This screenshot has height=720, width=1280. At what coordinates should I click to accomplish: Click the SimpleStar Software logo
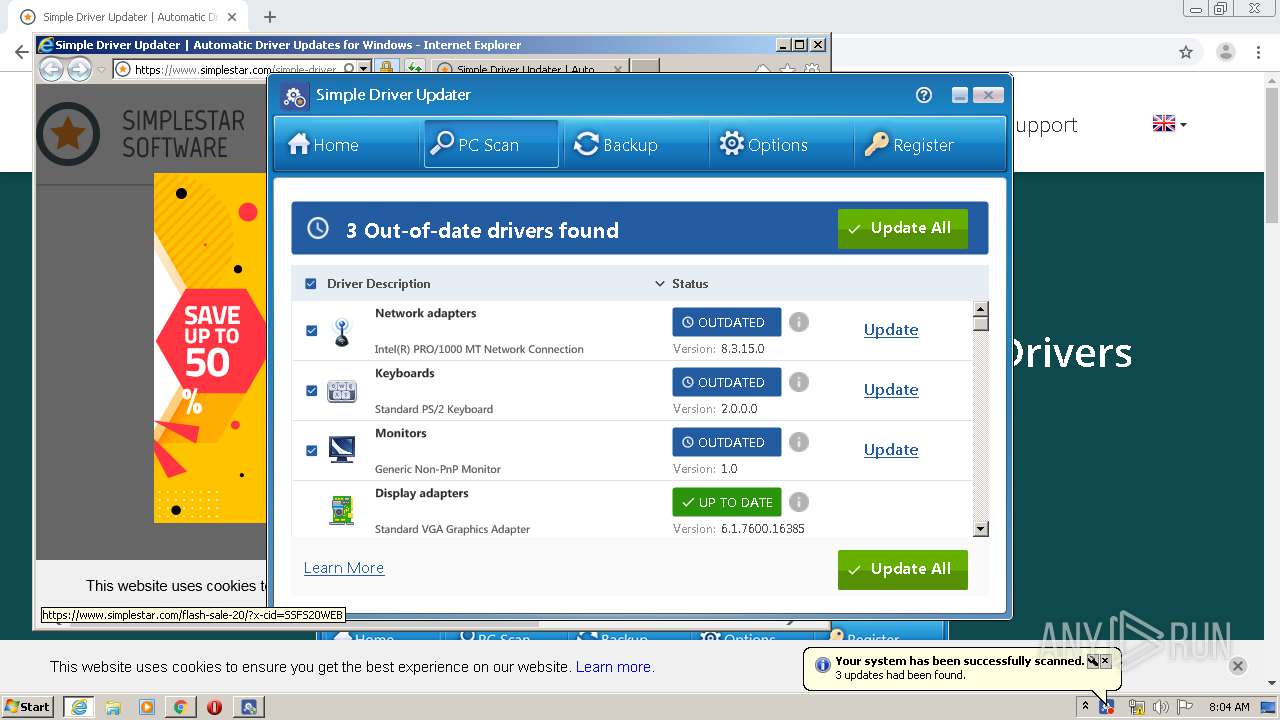point(141,134)
